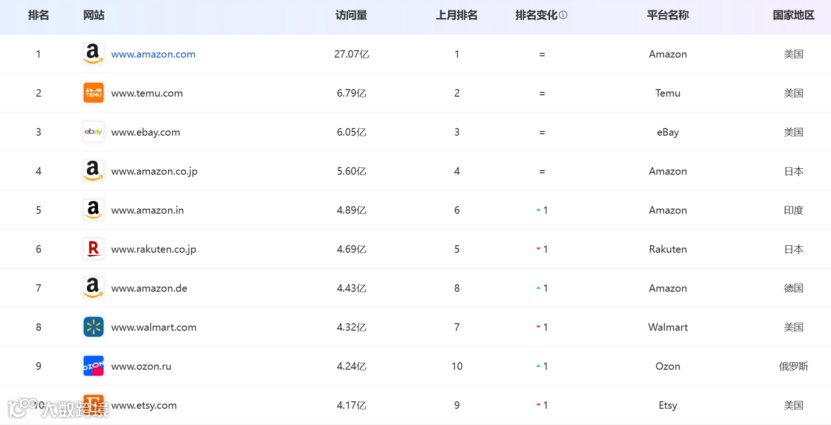Click the Rakuten platform name cell
Screen dimensions: 831x425
[668, 249]
